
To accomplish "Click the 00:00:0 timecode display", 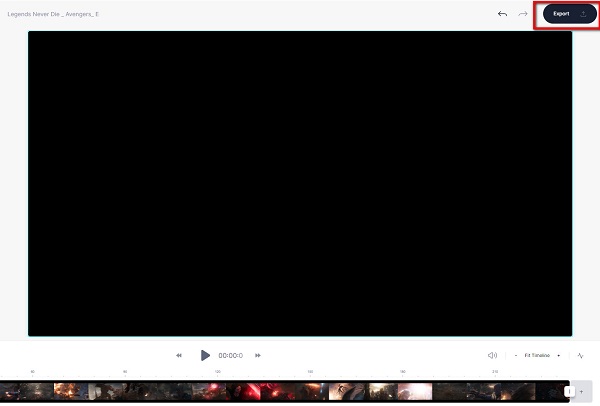I will (x=230, y=355).
